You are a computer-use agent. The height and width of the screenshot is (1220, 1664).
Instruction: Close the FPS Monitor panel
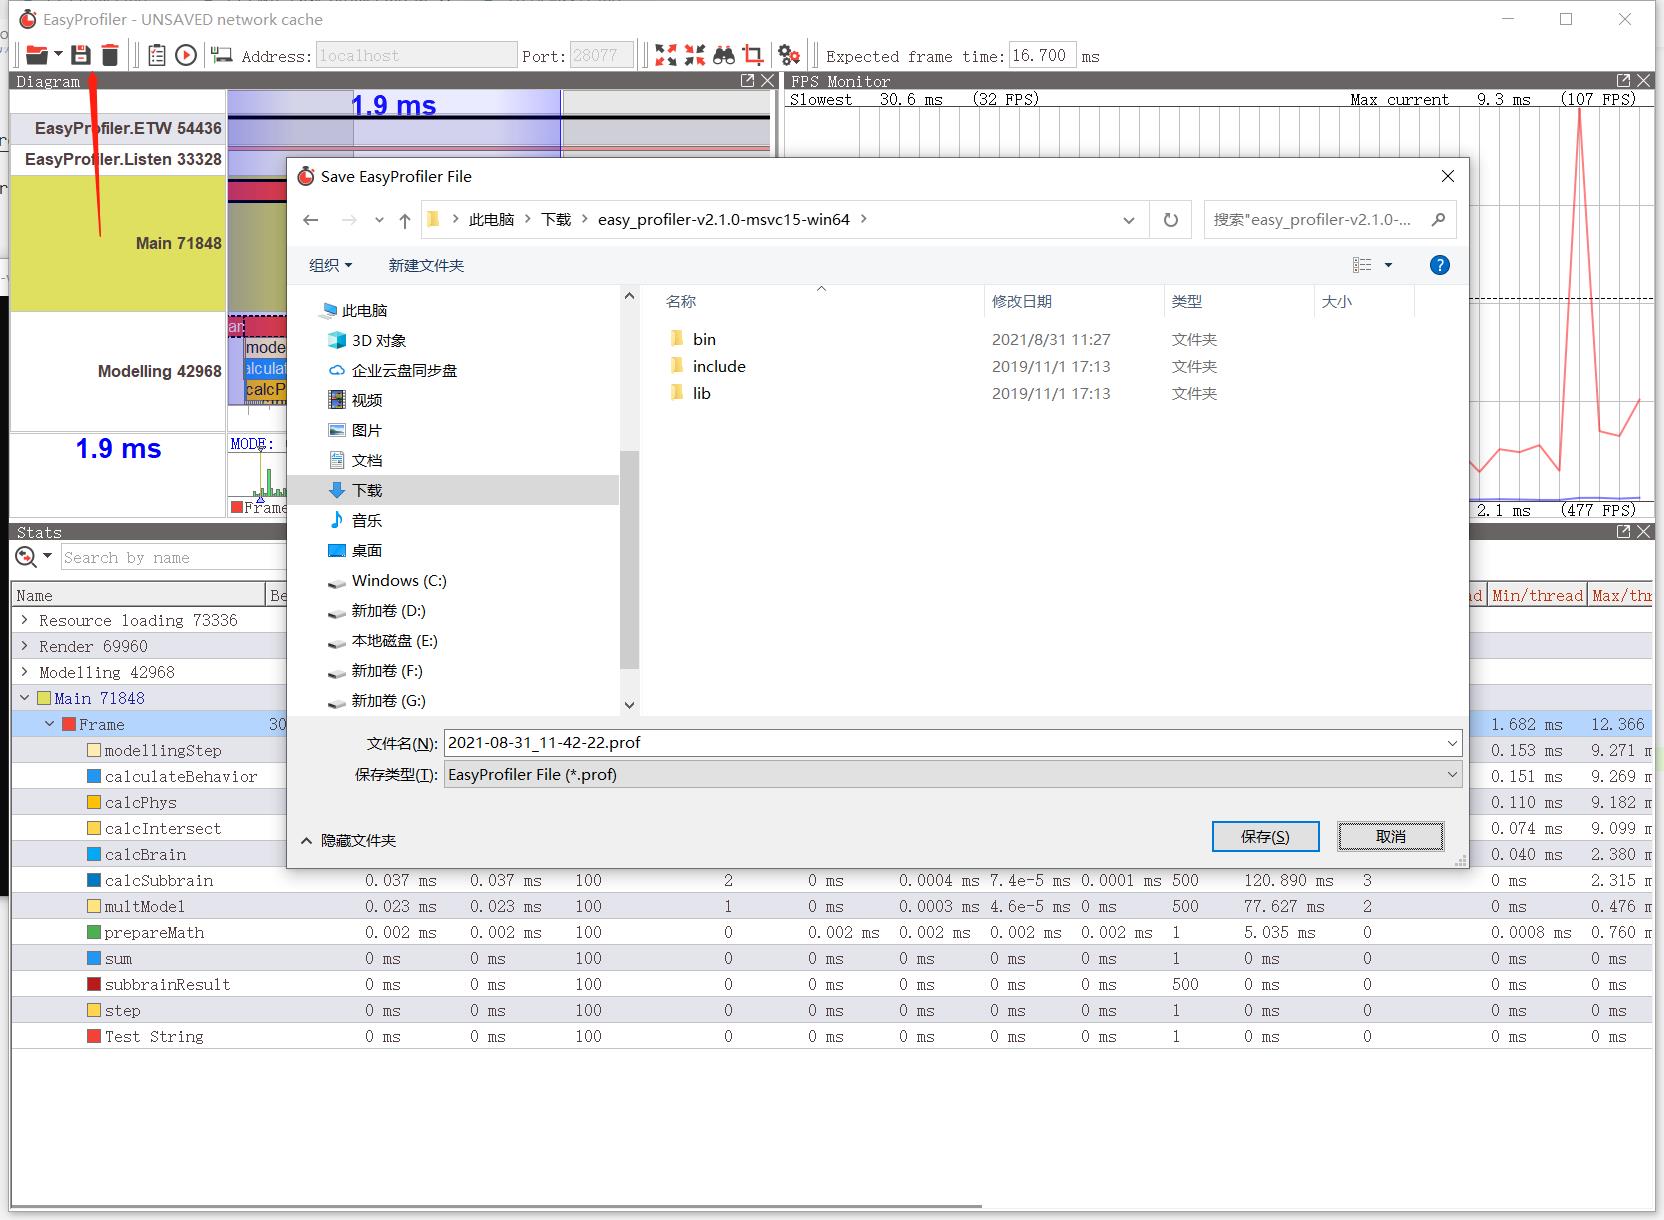click(x=1643, y=81)
